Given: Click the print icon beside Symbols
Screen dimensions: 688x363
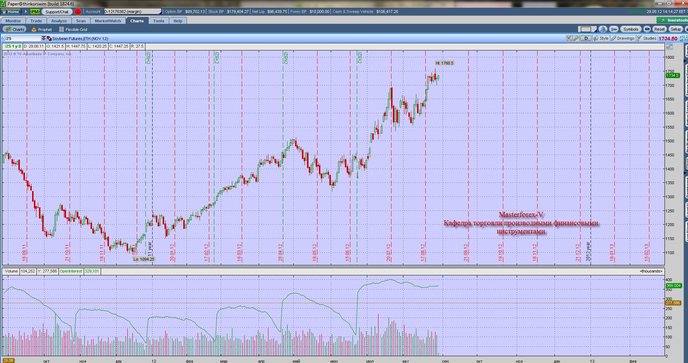Looking at the screenshot, I should click(647, 29).
